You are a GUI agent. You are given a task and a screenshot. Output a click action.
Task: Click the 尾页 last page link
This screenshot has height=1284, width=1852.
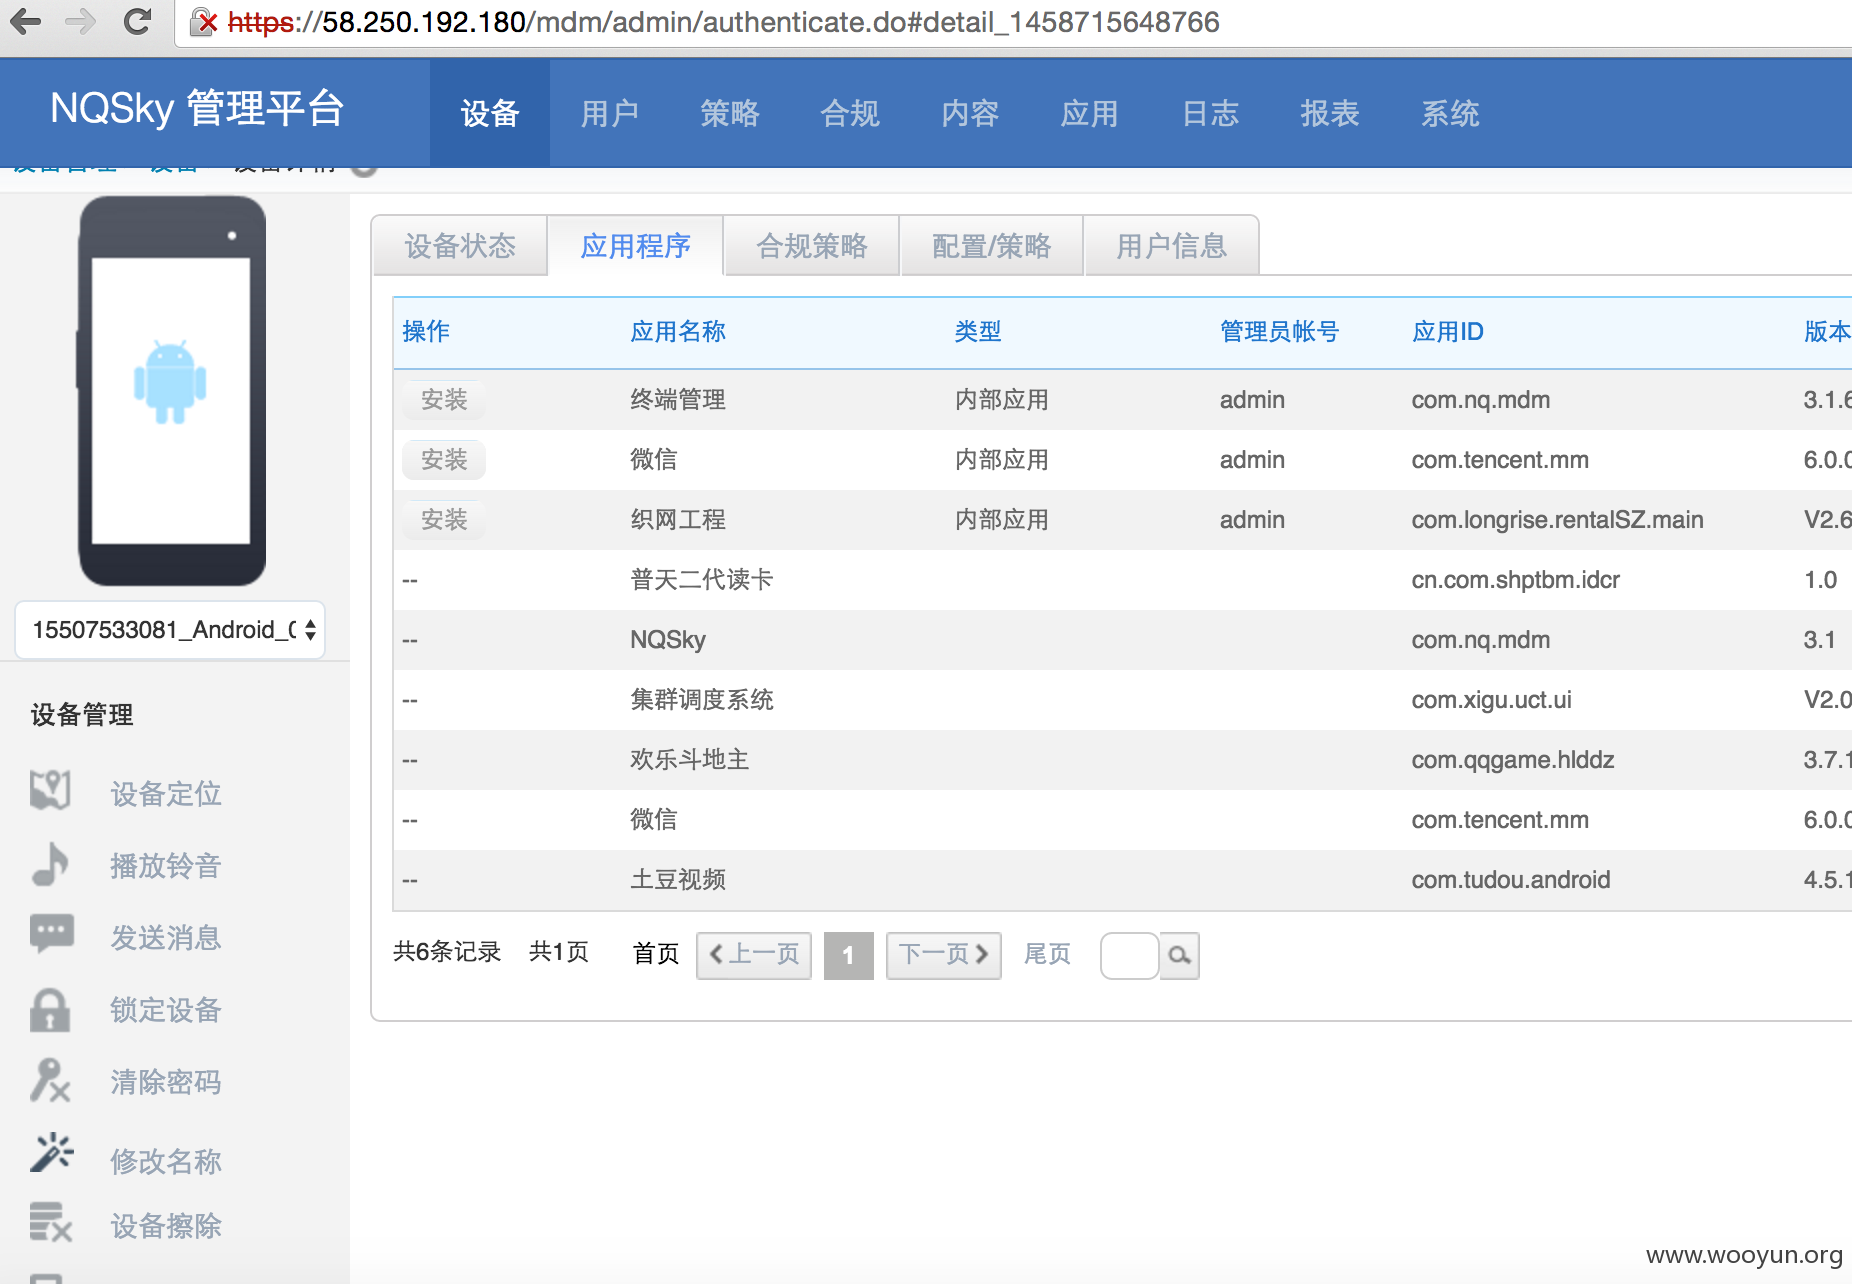click(1047, 954)
